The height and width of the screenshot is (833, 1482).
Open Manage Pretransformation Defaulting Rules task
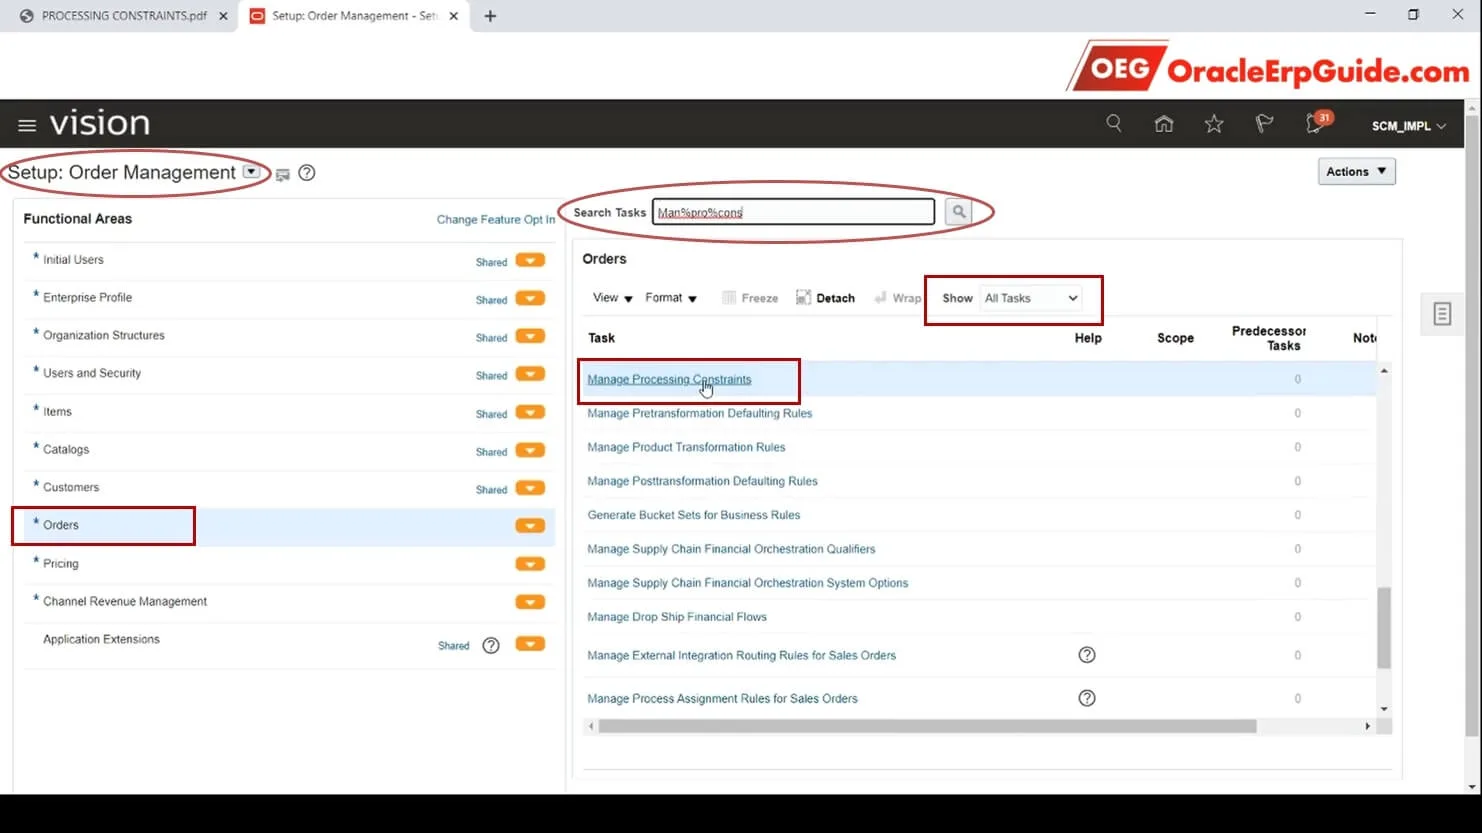coord(700,414)
